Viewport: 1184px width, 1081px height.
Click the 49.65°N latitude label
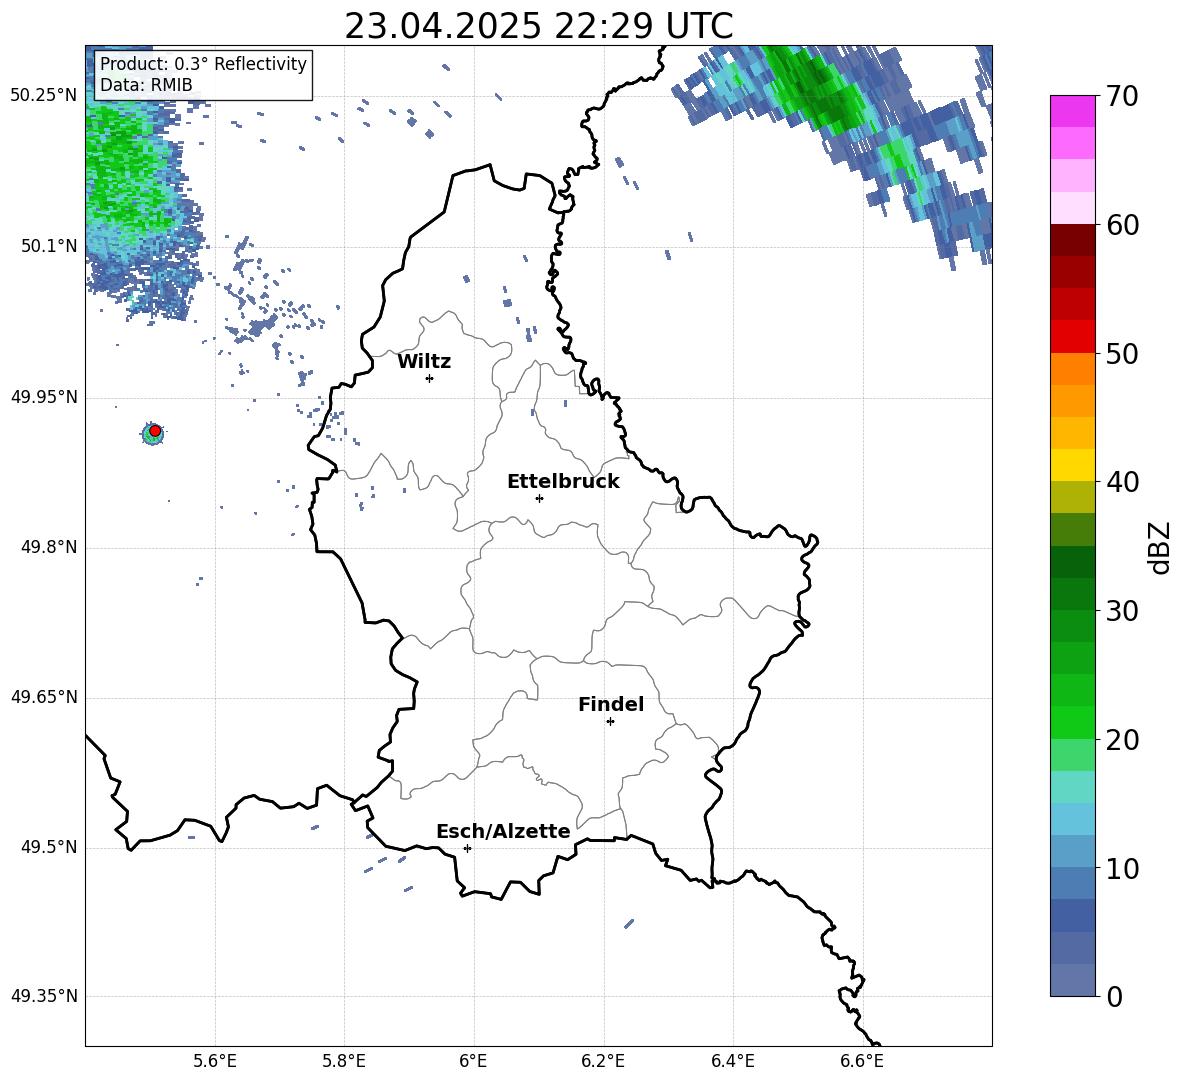44,697
